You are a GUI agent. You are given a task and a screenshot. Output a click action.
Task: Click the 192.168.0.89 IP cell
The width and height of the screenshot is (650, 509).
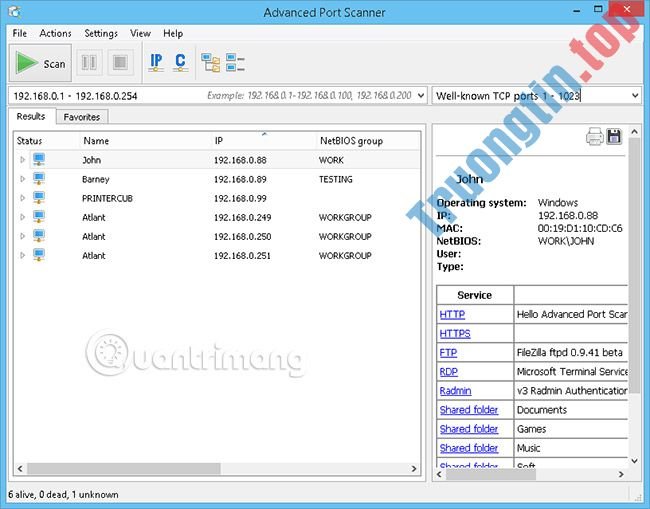tap(240, 179)
